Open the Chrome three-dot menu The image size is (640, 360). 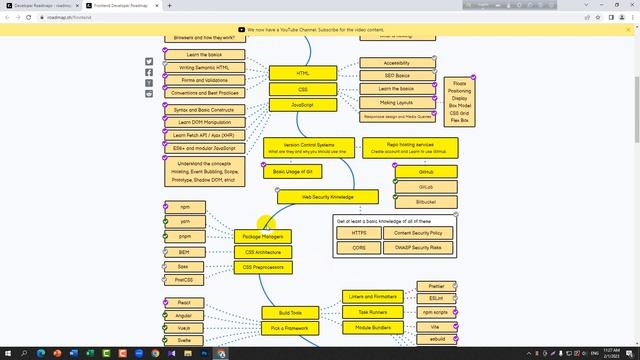(633, 18)
